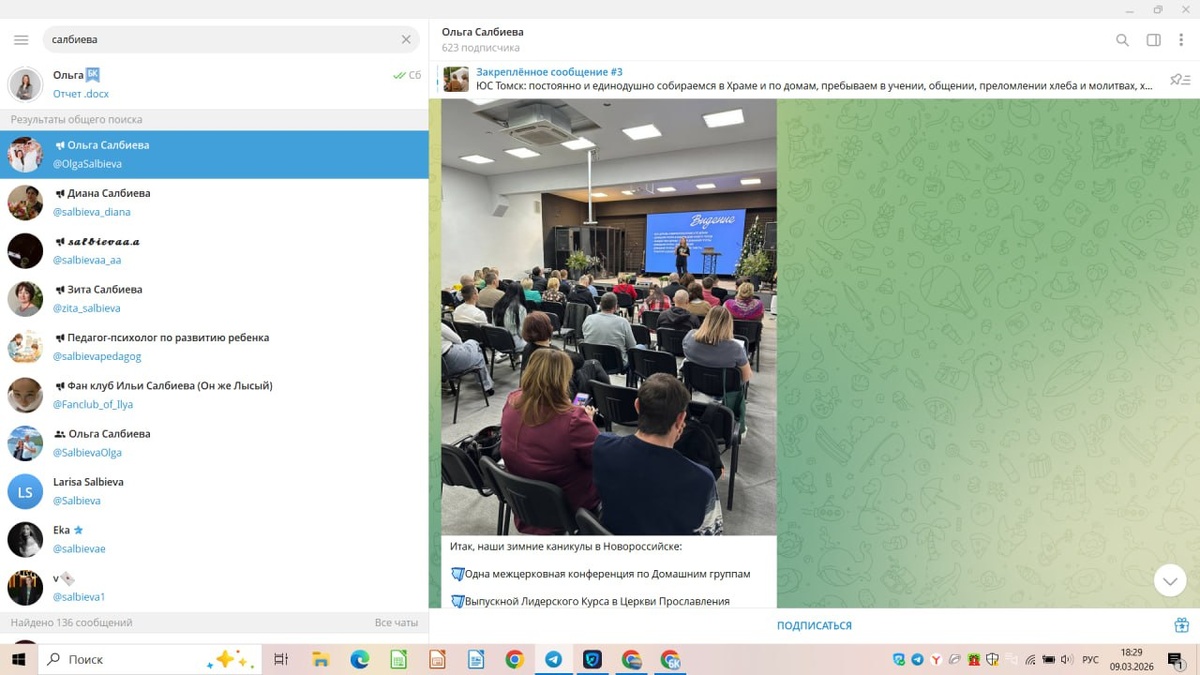Click the Telegram icon in the taskbar

pyautogui.click(x=553, y=659)
